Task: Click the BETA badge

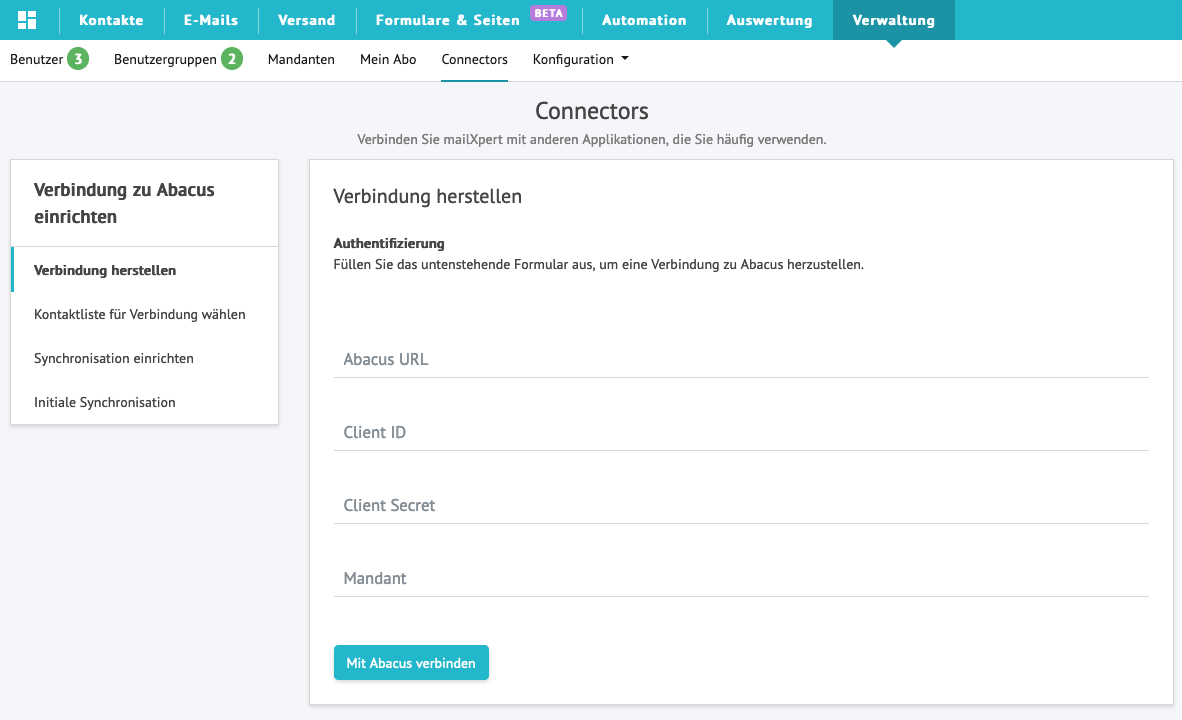Action: (x=548, y=13)
